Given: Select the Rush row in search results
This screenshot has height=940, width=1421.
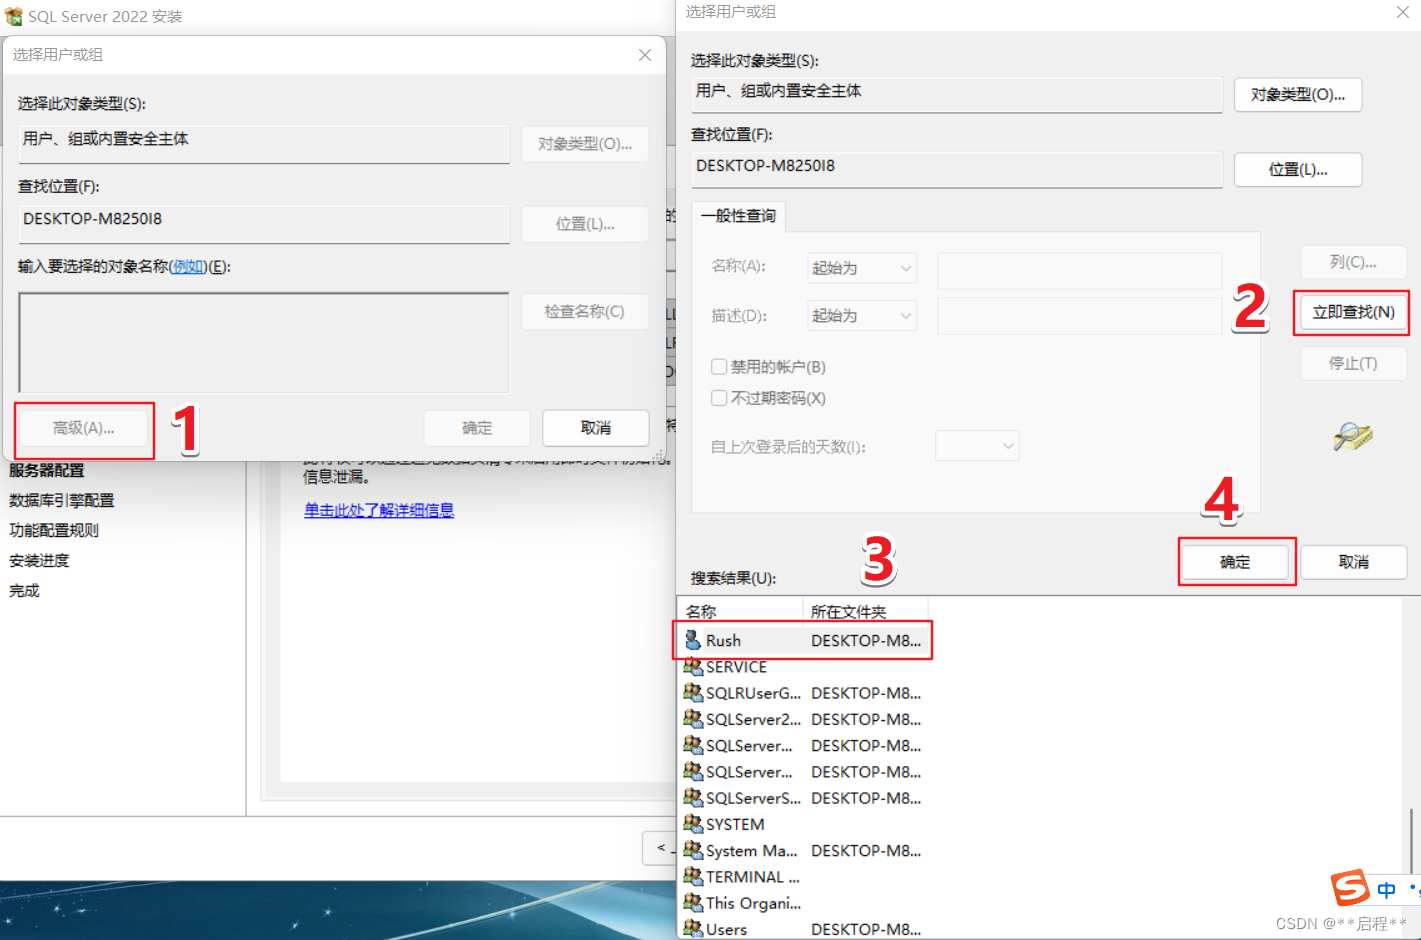Looking at the screenshot, I should [x=804, y=640].
